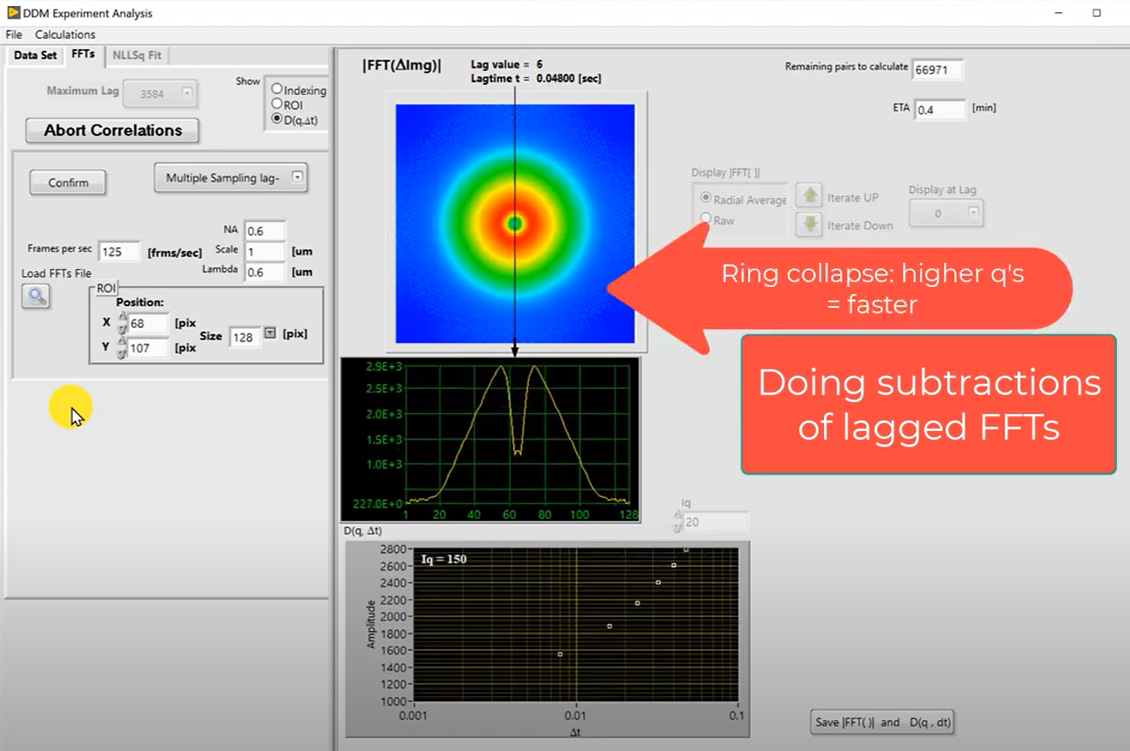Open the Display at Lag dropdown
The height and width of the screenshot is (751, 1130).
tap(972, 213)
